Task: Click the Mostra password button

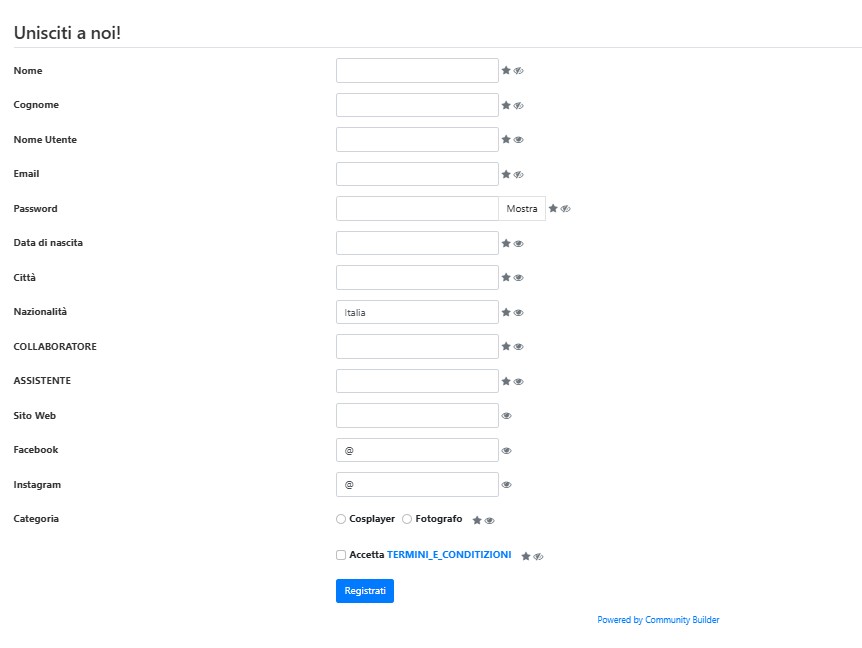Action: coord(522,209)
